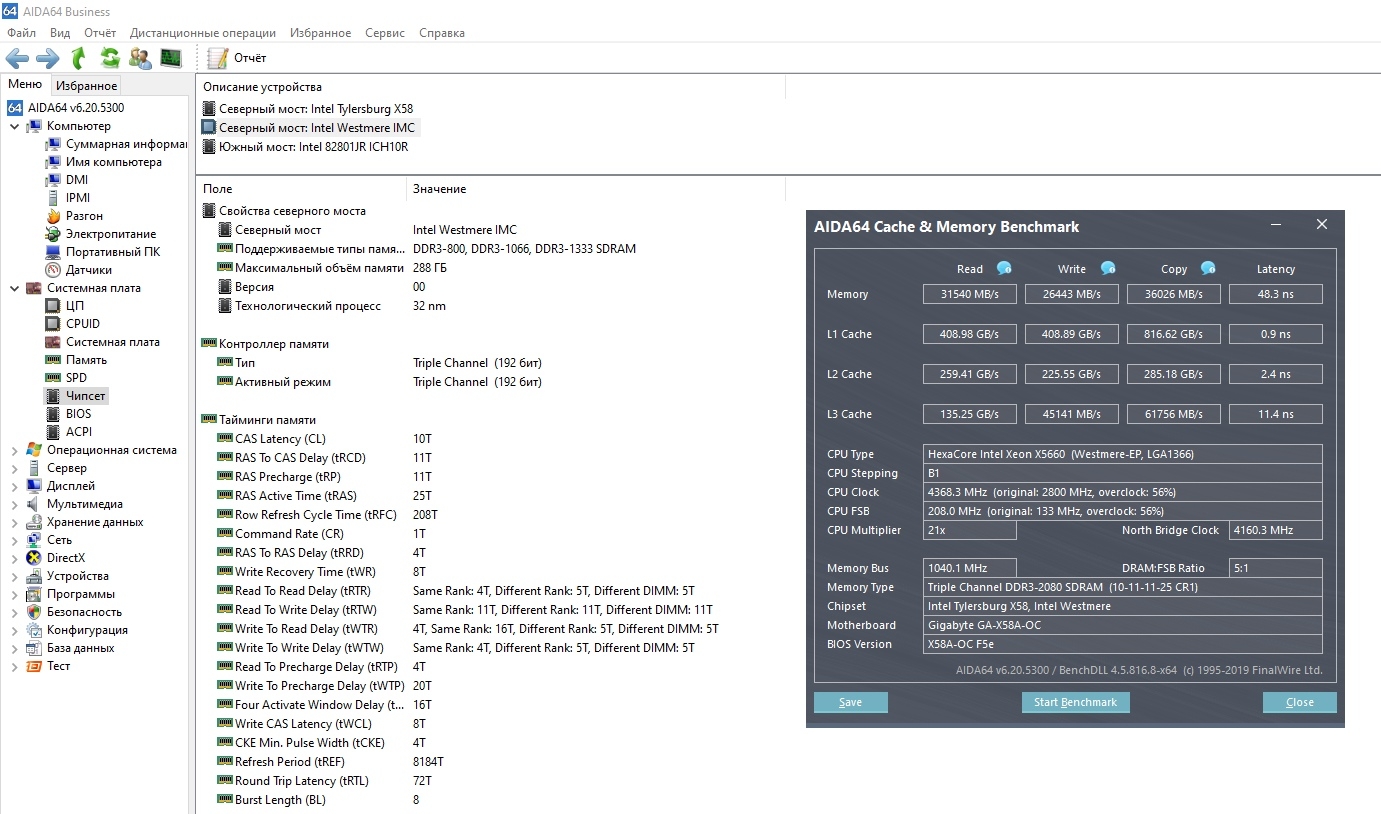The width and height of the screenshot is (1381, 814).
Task: Expand the Операционная система branch
Action: (x=14, y=450)
